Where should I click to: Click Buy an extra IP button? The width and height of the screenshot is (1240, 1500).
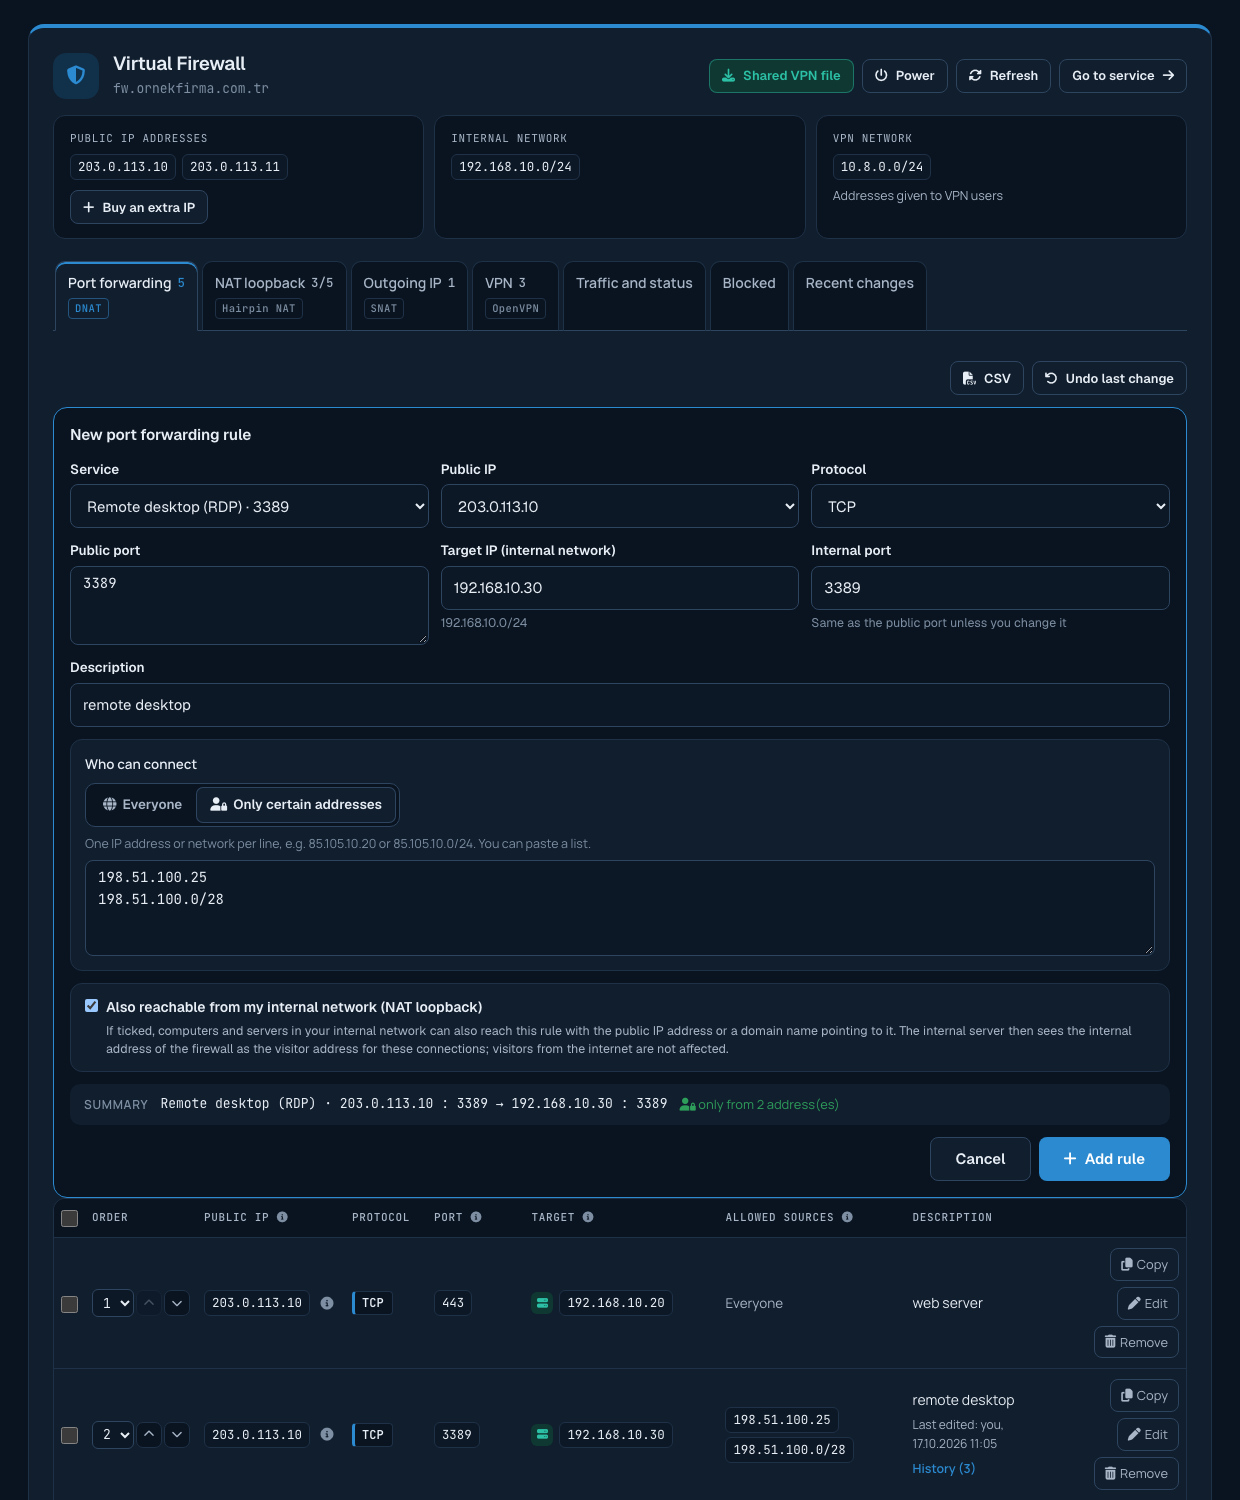pos(139,207)
